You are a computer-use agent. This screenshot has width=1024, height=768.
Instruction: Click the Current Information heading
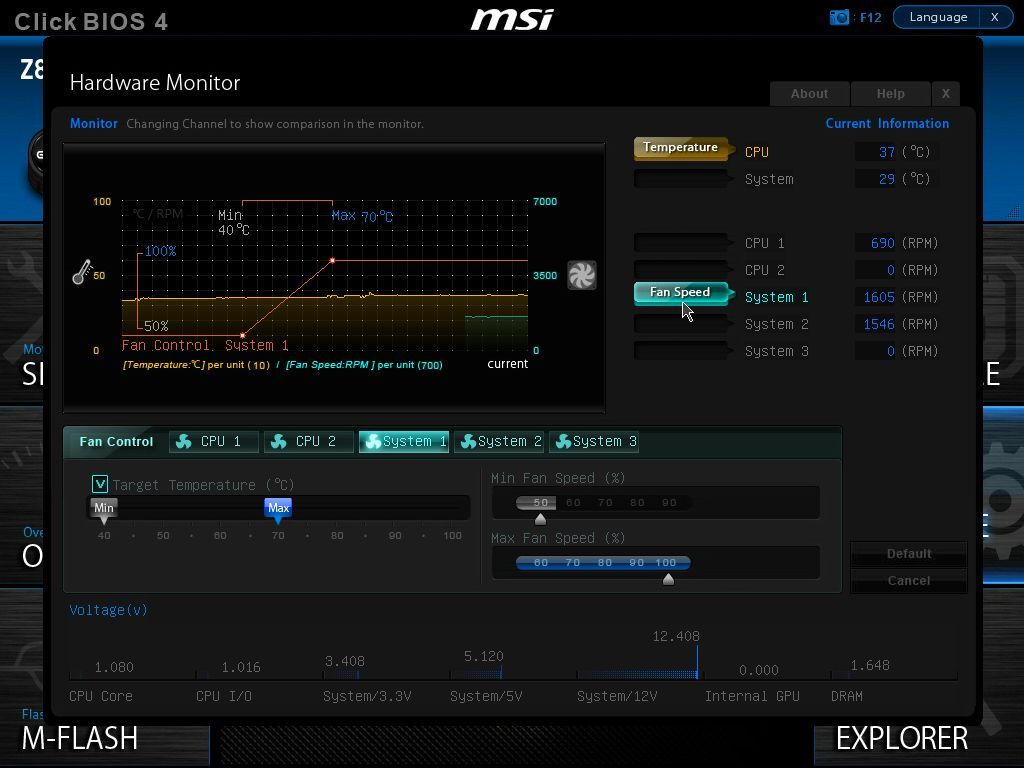click(x=887, y=123)
